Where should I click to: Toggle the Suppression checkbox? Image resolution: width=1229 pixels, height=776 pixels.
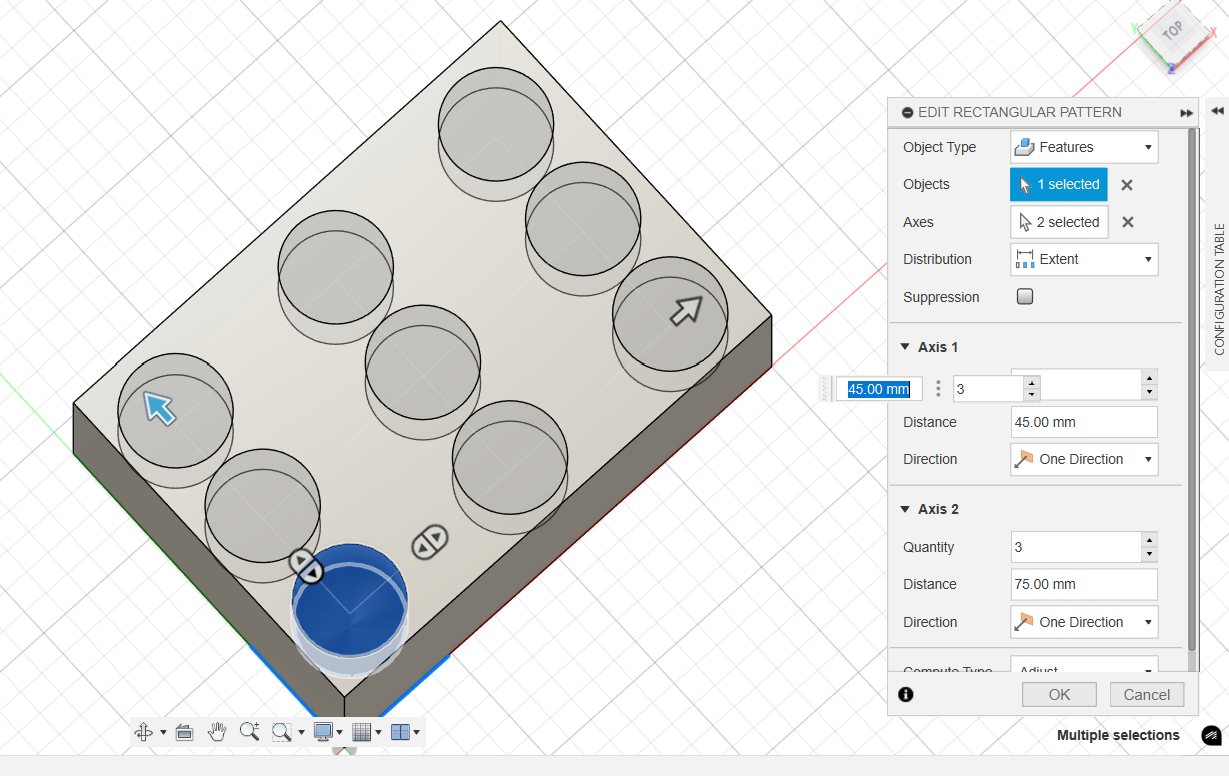click(1025, 297)
